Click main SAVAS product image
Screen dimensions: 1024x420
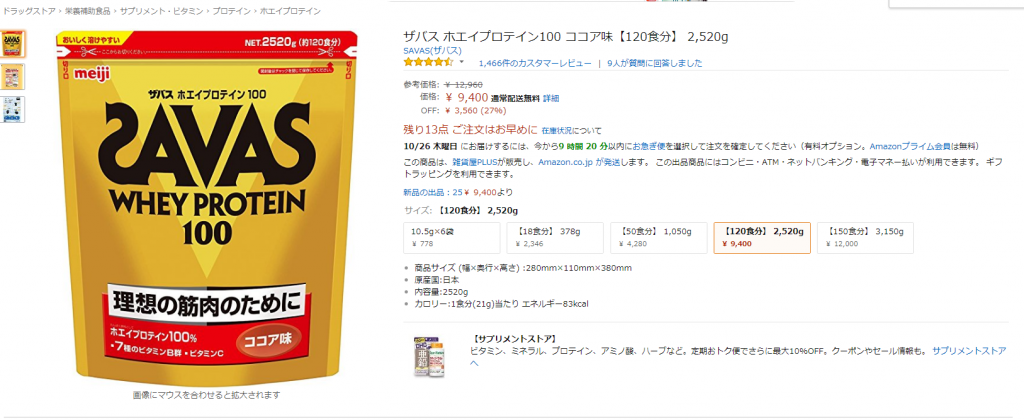pos(206,208)
